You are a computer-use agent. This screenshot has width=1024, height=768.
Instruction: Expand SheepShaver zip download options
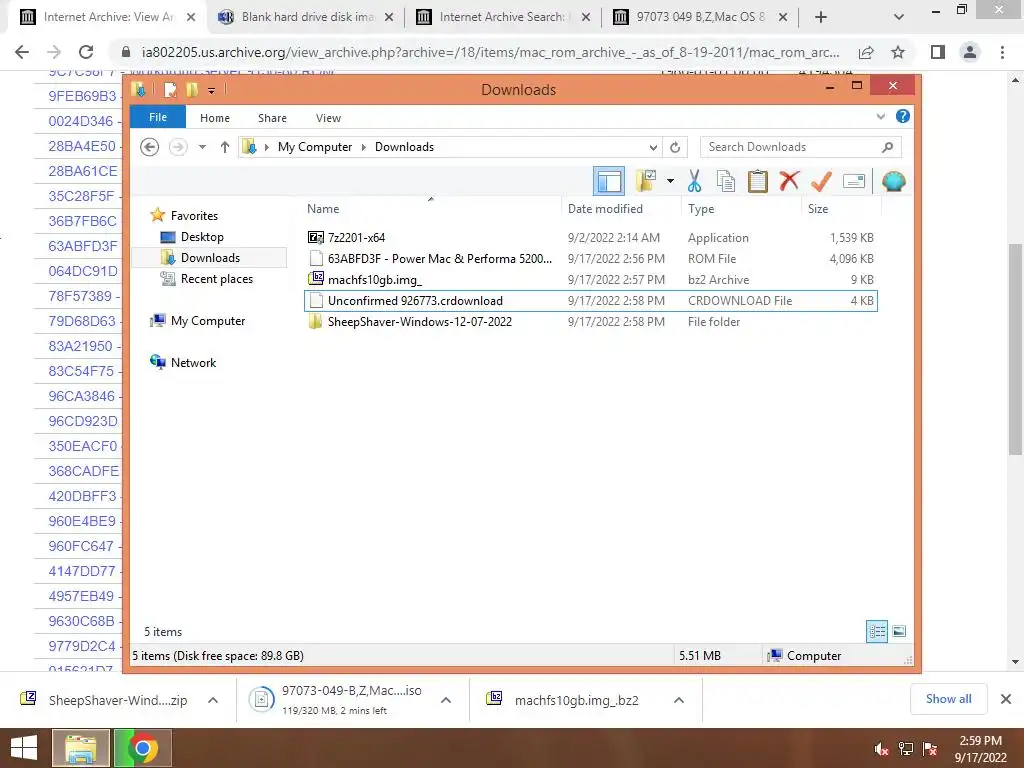213,700
